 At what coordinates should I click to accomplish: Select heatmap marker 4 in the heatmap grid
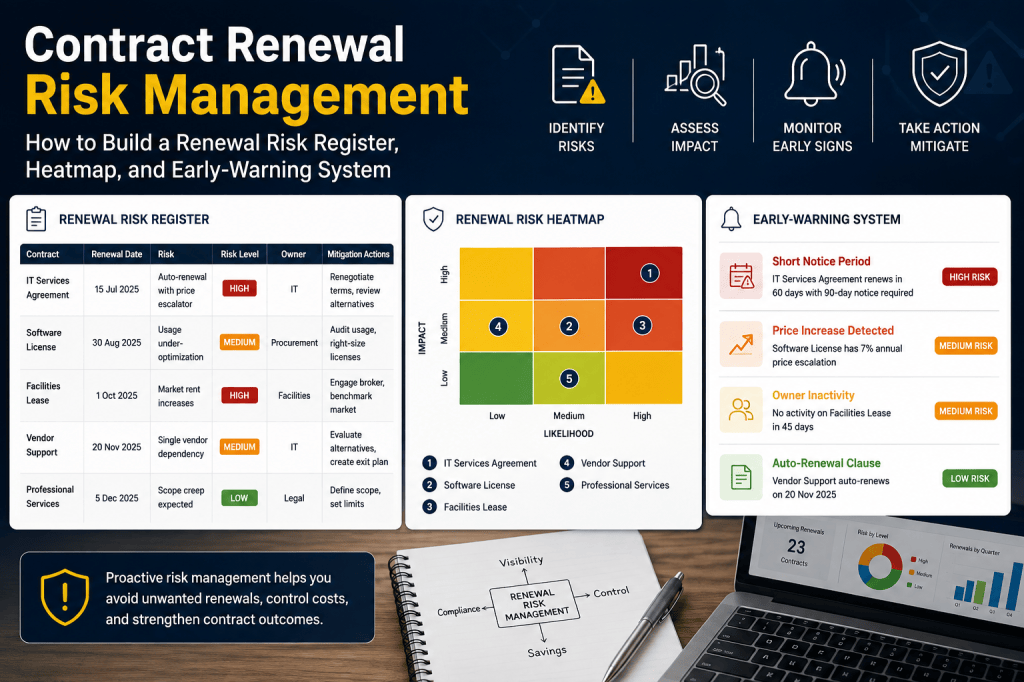pyautogui.click(x=498, y=327)
